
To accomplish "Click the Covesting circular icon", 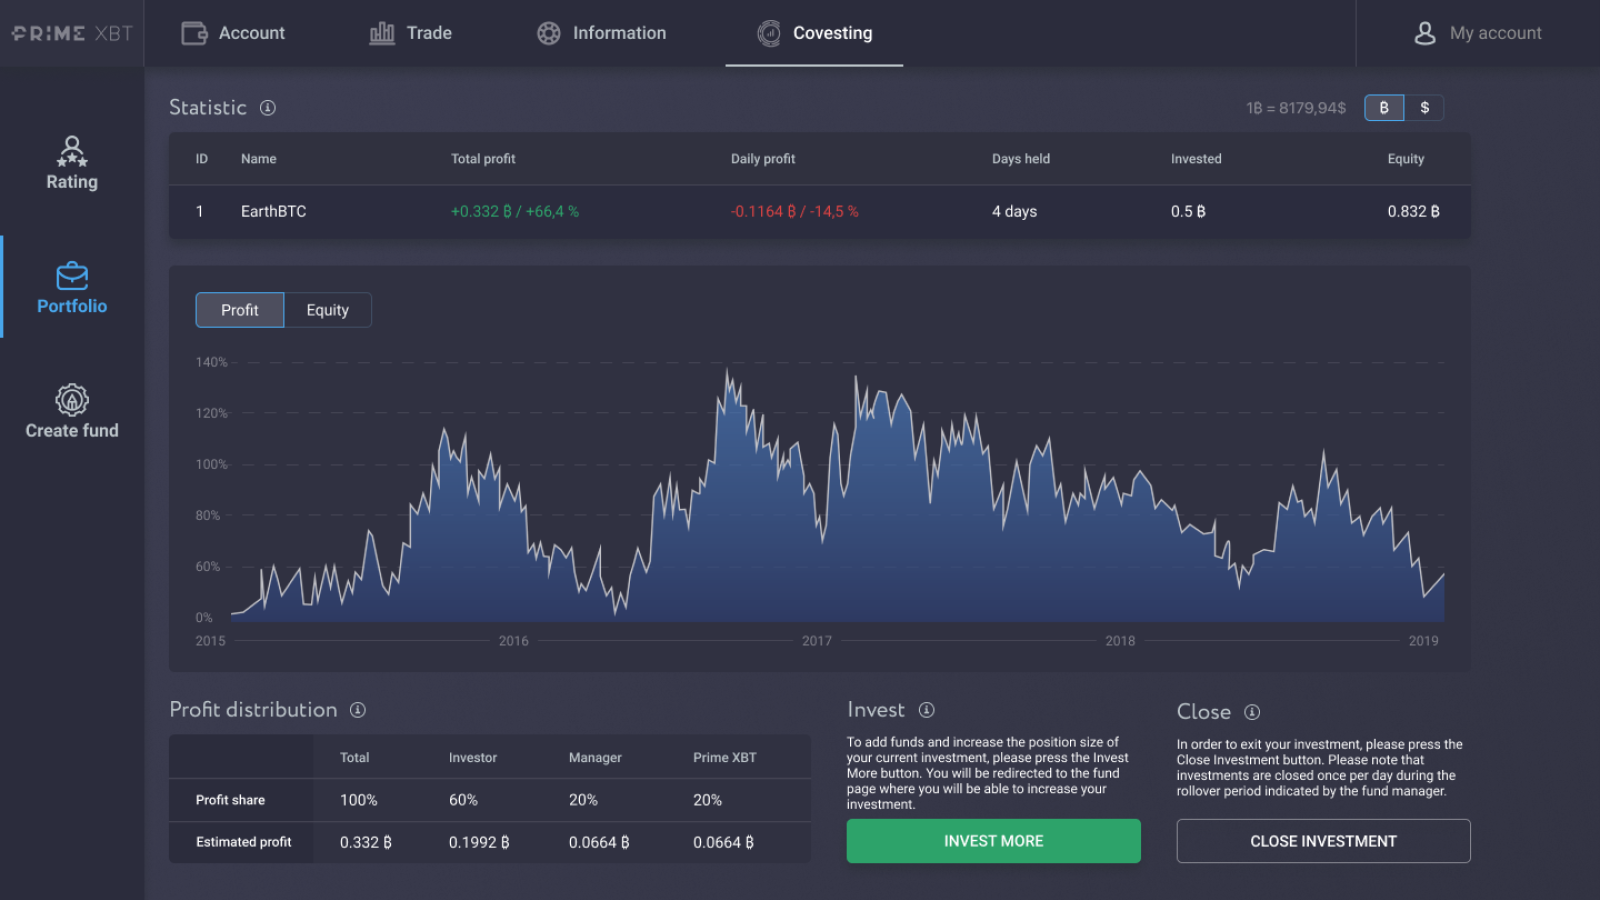I will click(x=768, y=33).
